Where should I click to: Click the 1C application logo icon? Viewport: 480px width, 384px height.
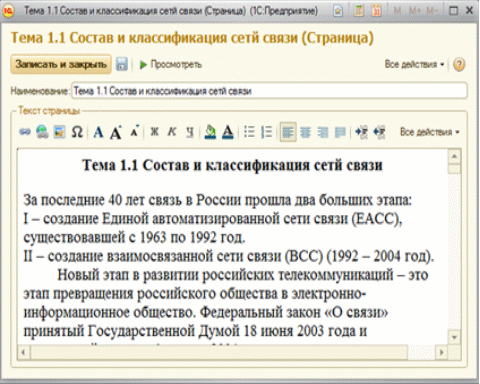tap(8, 11)
